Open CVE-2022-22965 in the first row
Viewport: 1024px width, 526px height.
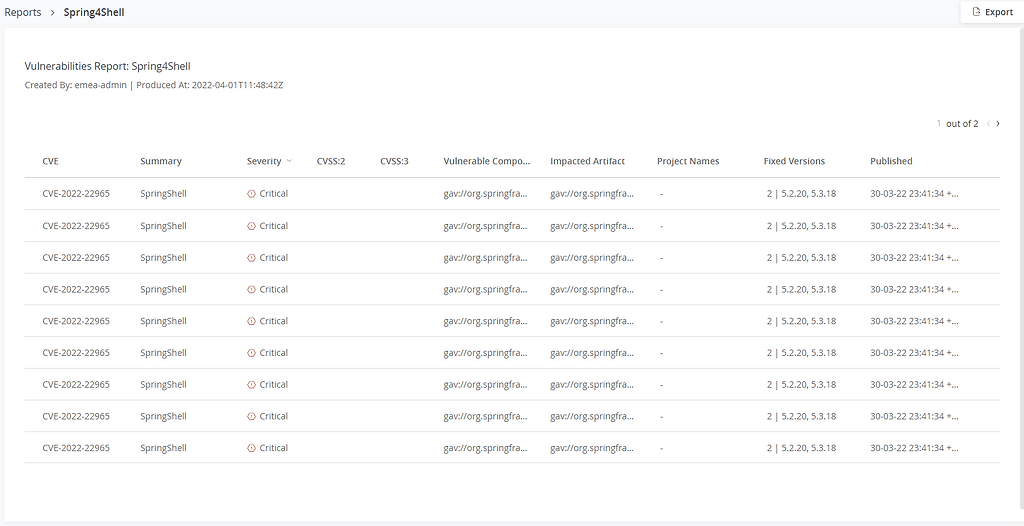point(76,194)
